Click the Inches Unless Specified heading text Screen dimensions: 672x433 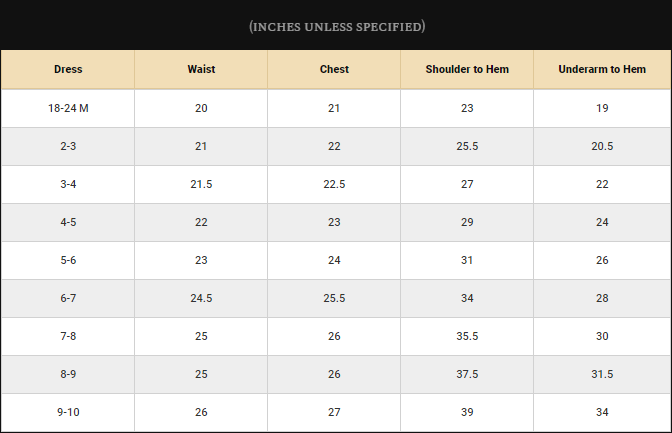(x=337, y=27)
